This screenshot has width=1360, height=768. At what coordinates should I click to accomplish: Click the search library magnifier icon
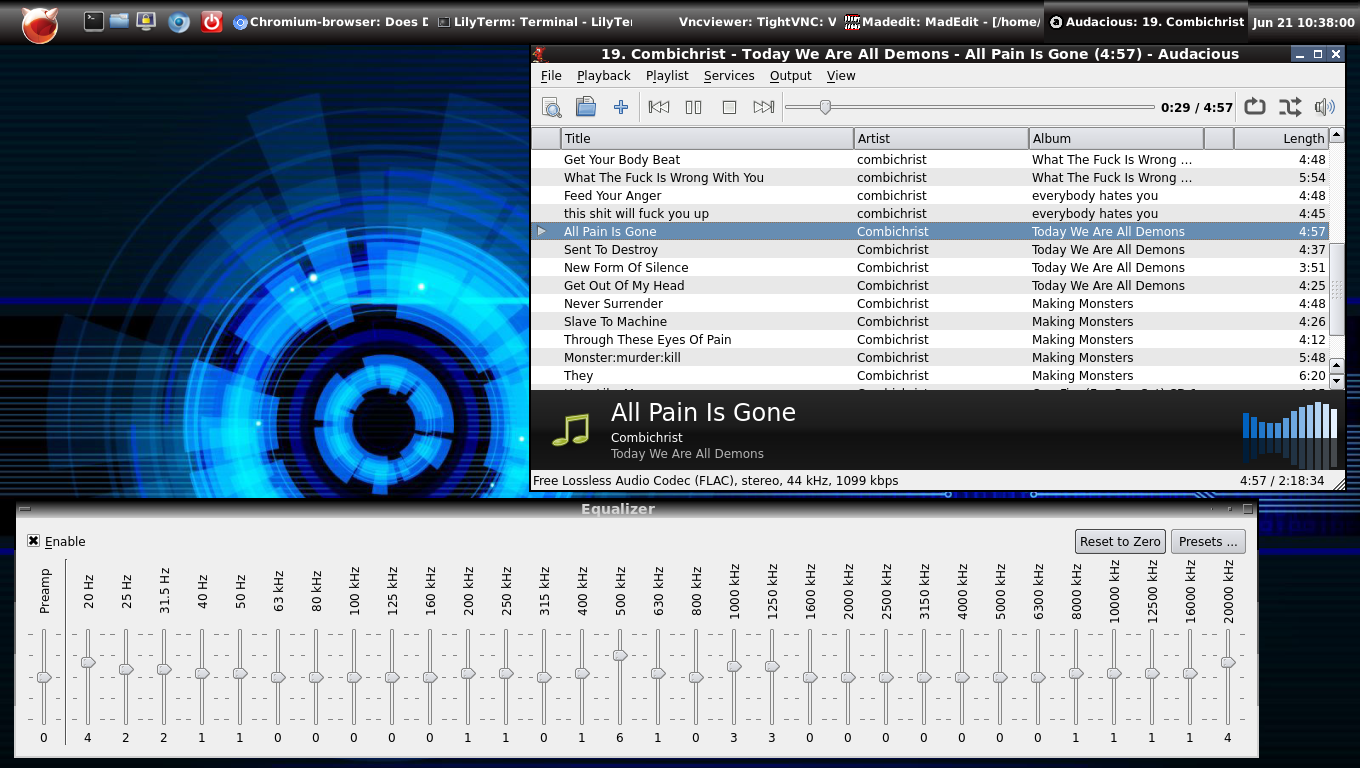(551, 107)
